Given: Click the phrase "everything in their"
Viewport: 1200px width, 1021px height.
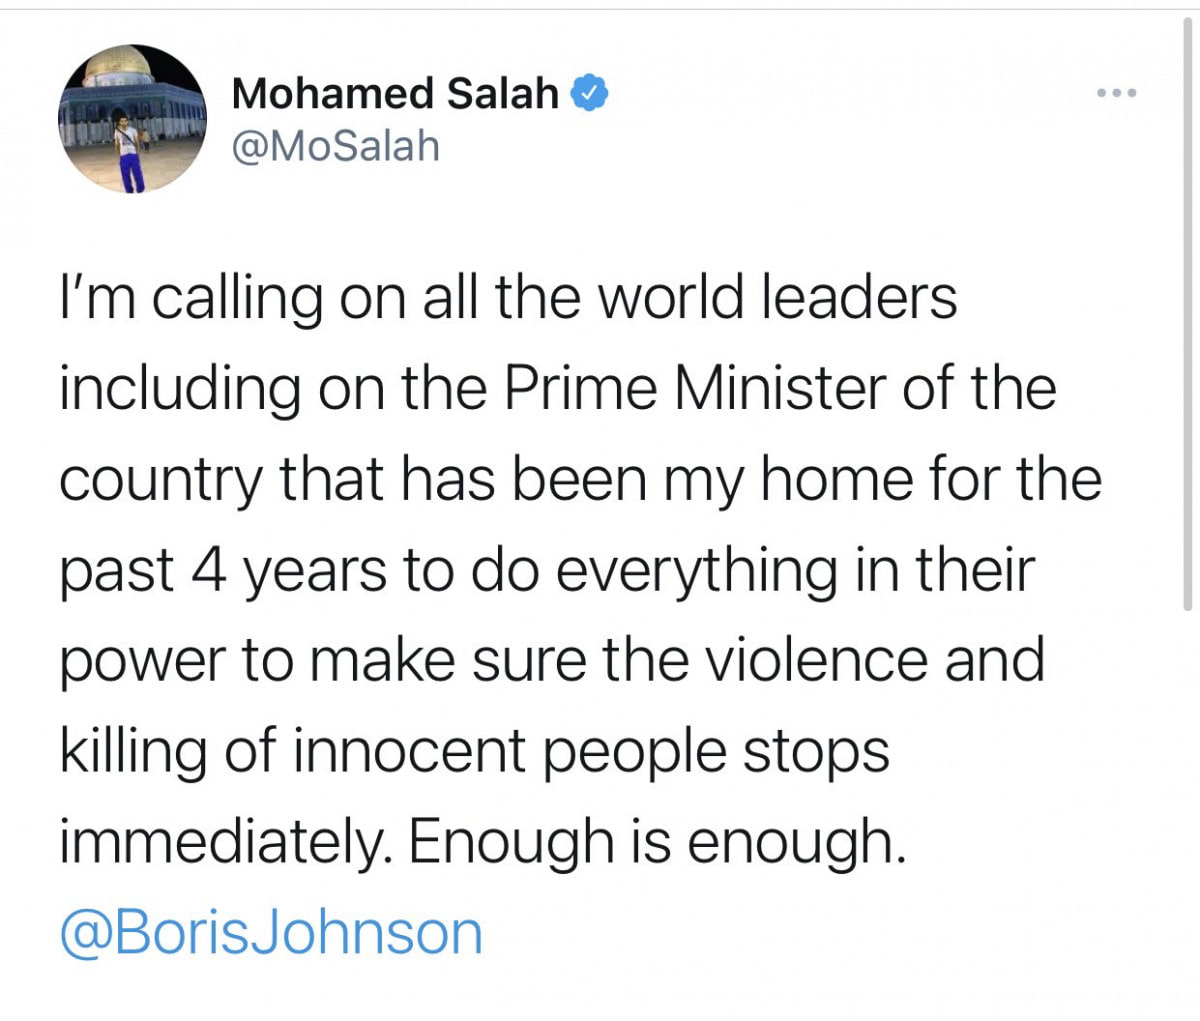Looking at the screenshot, I should [x=794, y=570].
